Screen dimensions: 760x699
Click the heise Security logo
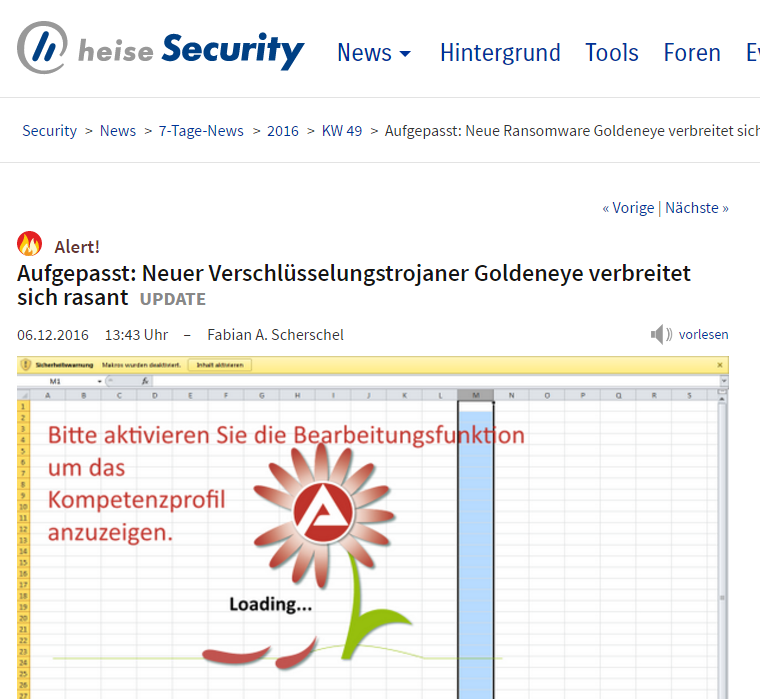[x=160, y=48]
